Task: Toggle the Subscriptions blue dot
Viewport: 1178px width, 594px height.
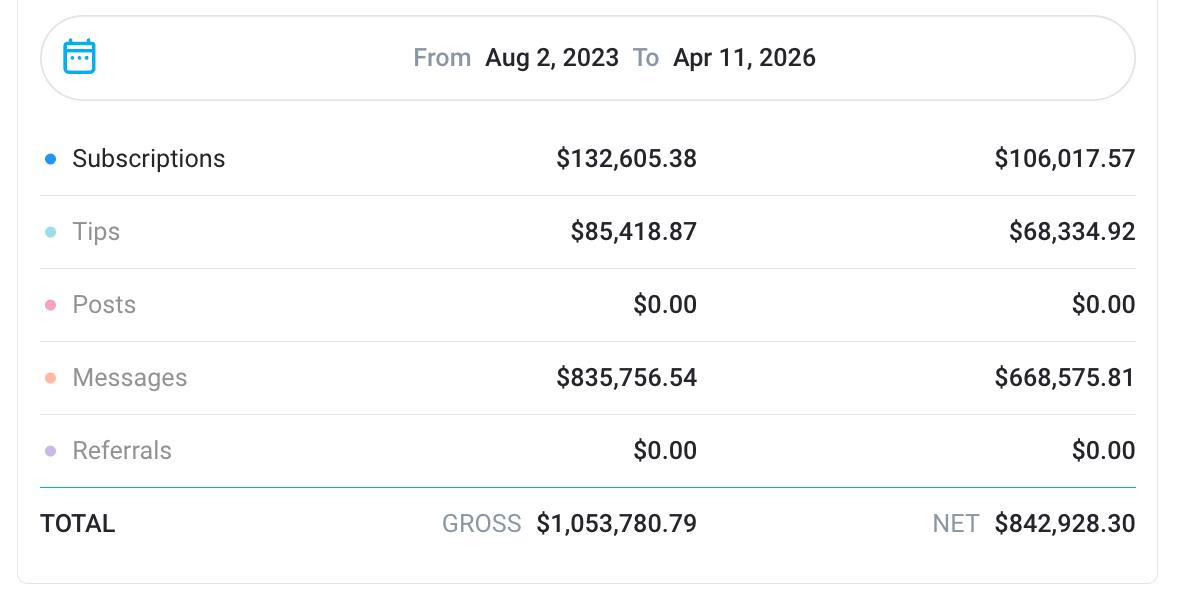Action: coord(50,159)
